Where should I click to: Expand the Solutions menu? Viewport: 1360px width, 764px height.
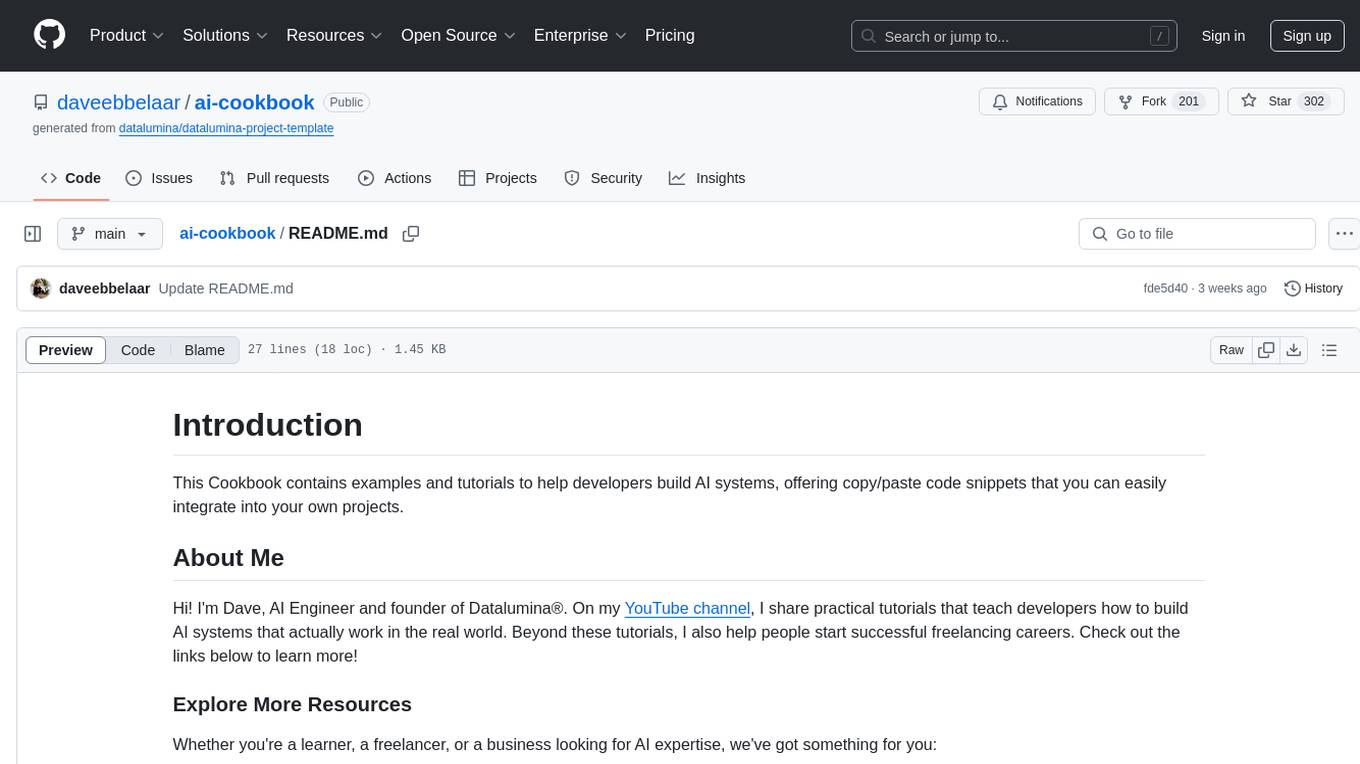[x=225, y=35]
